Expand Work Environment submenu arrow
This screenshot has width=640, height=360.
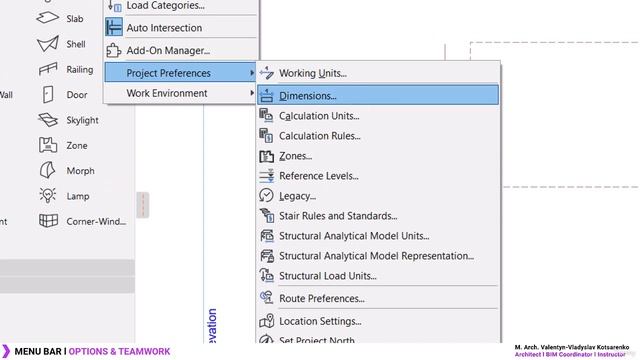(252, 93)
